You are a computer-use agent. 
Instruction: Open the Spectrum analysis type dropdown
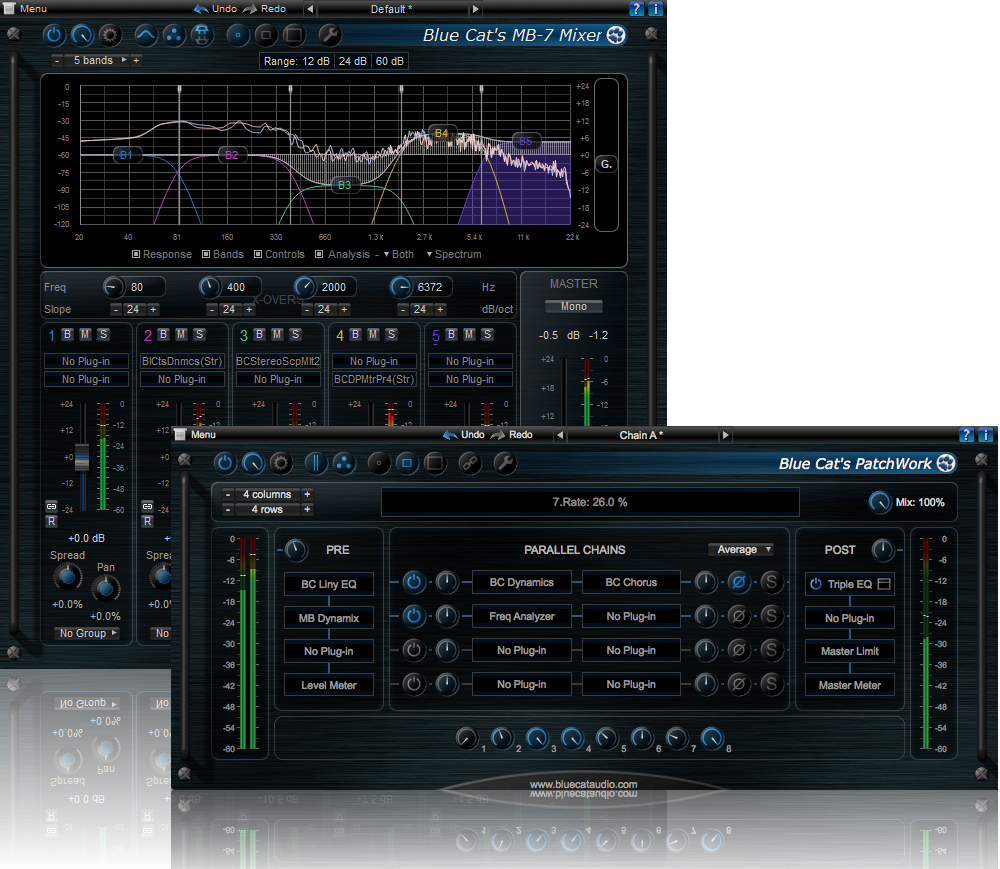[x=453, y=254]
